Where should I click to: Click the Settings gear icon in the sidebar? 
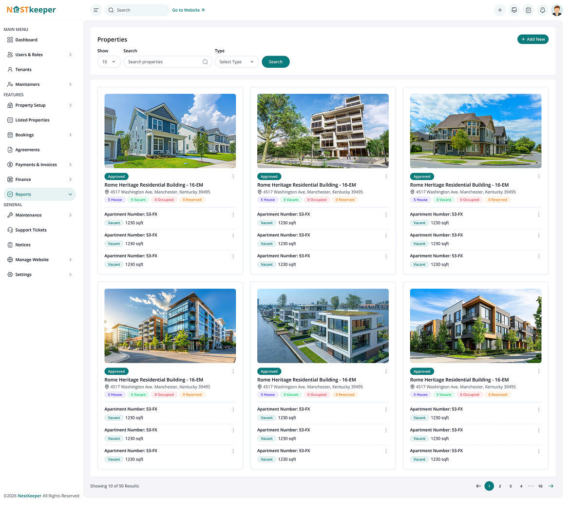[10, 275]
